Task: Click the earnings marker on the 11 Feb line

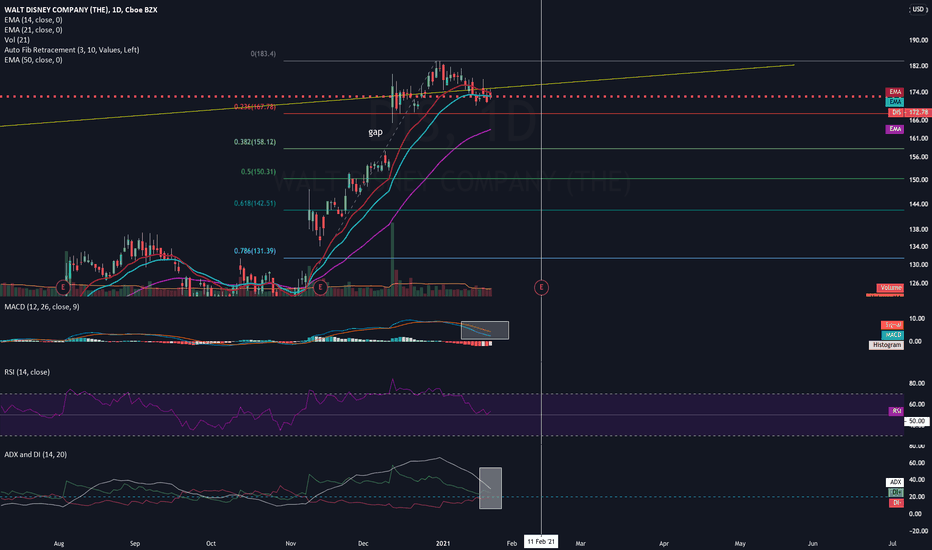Action: click(541, 288)
